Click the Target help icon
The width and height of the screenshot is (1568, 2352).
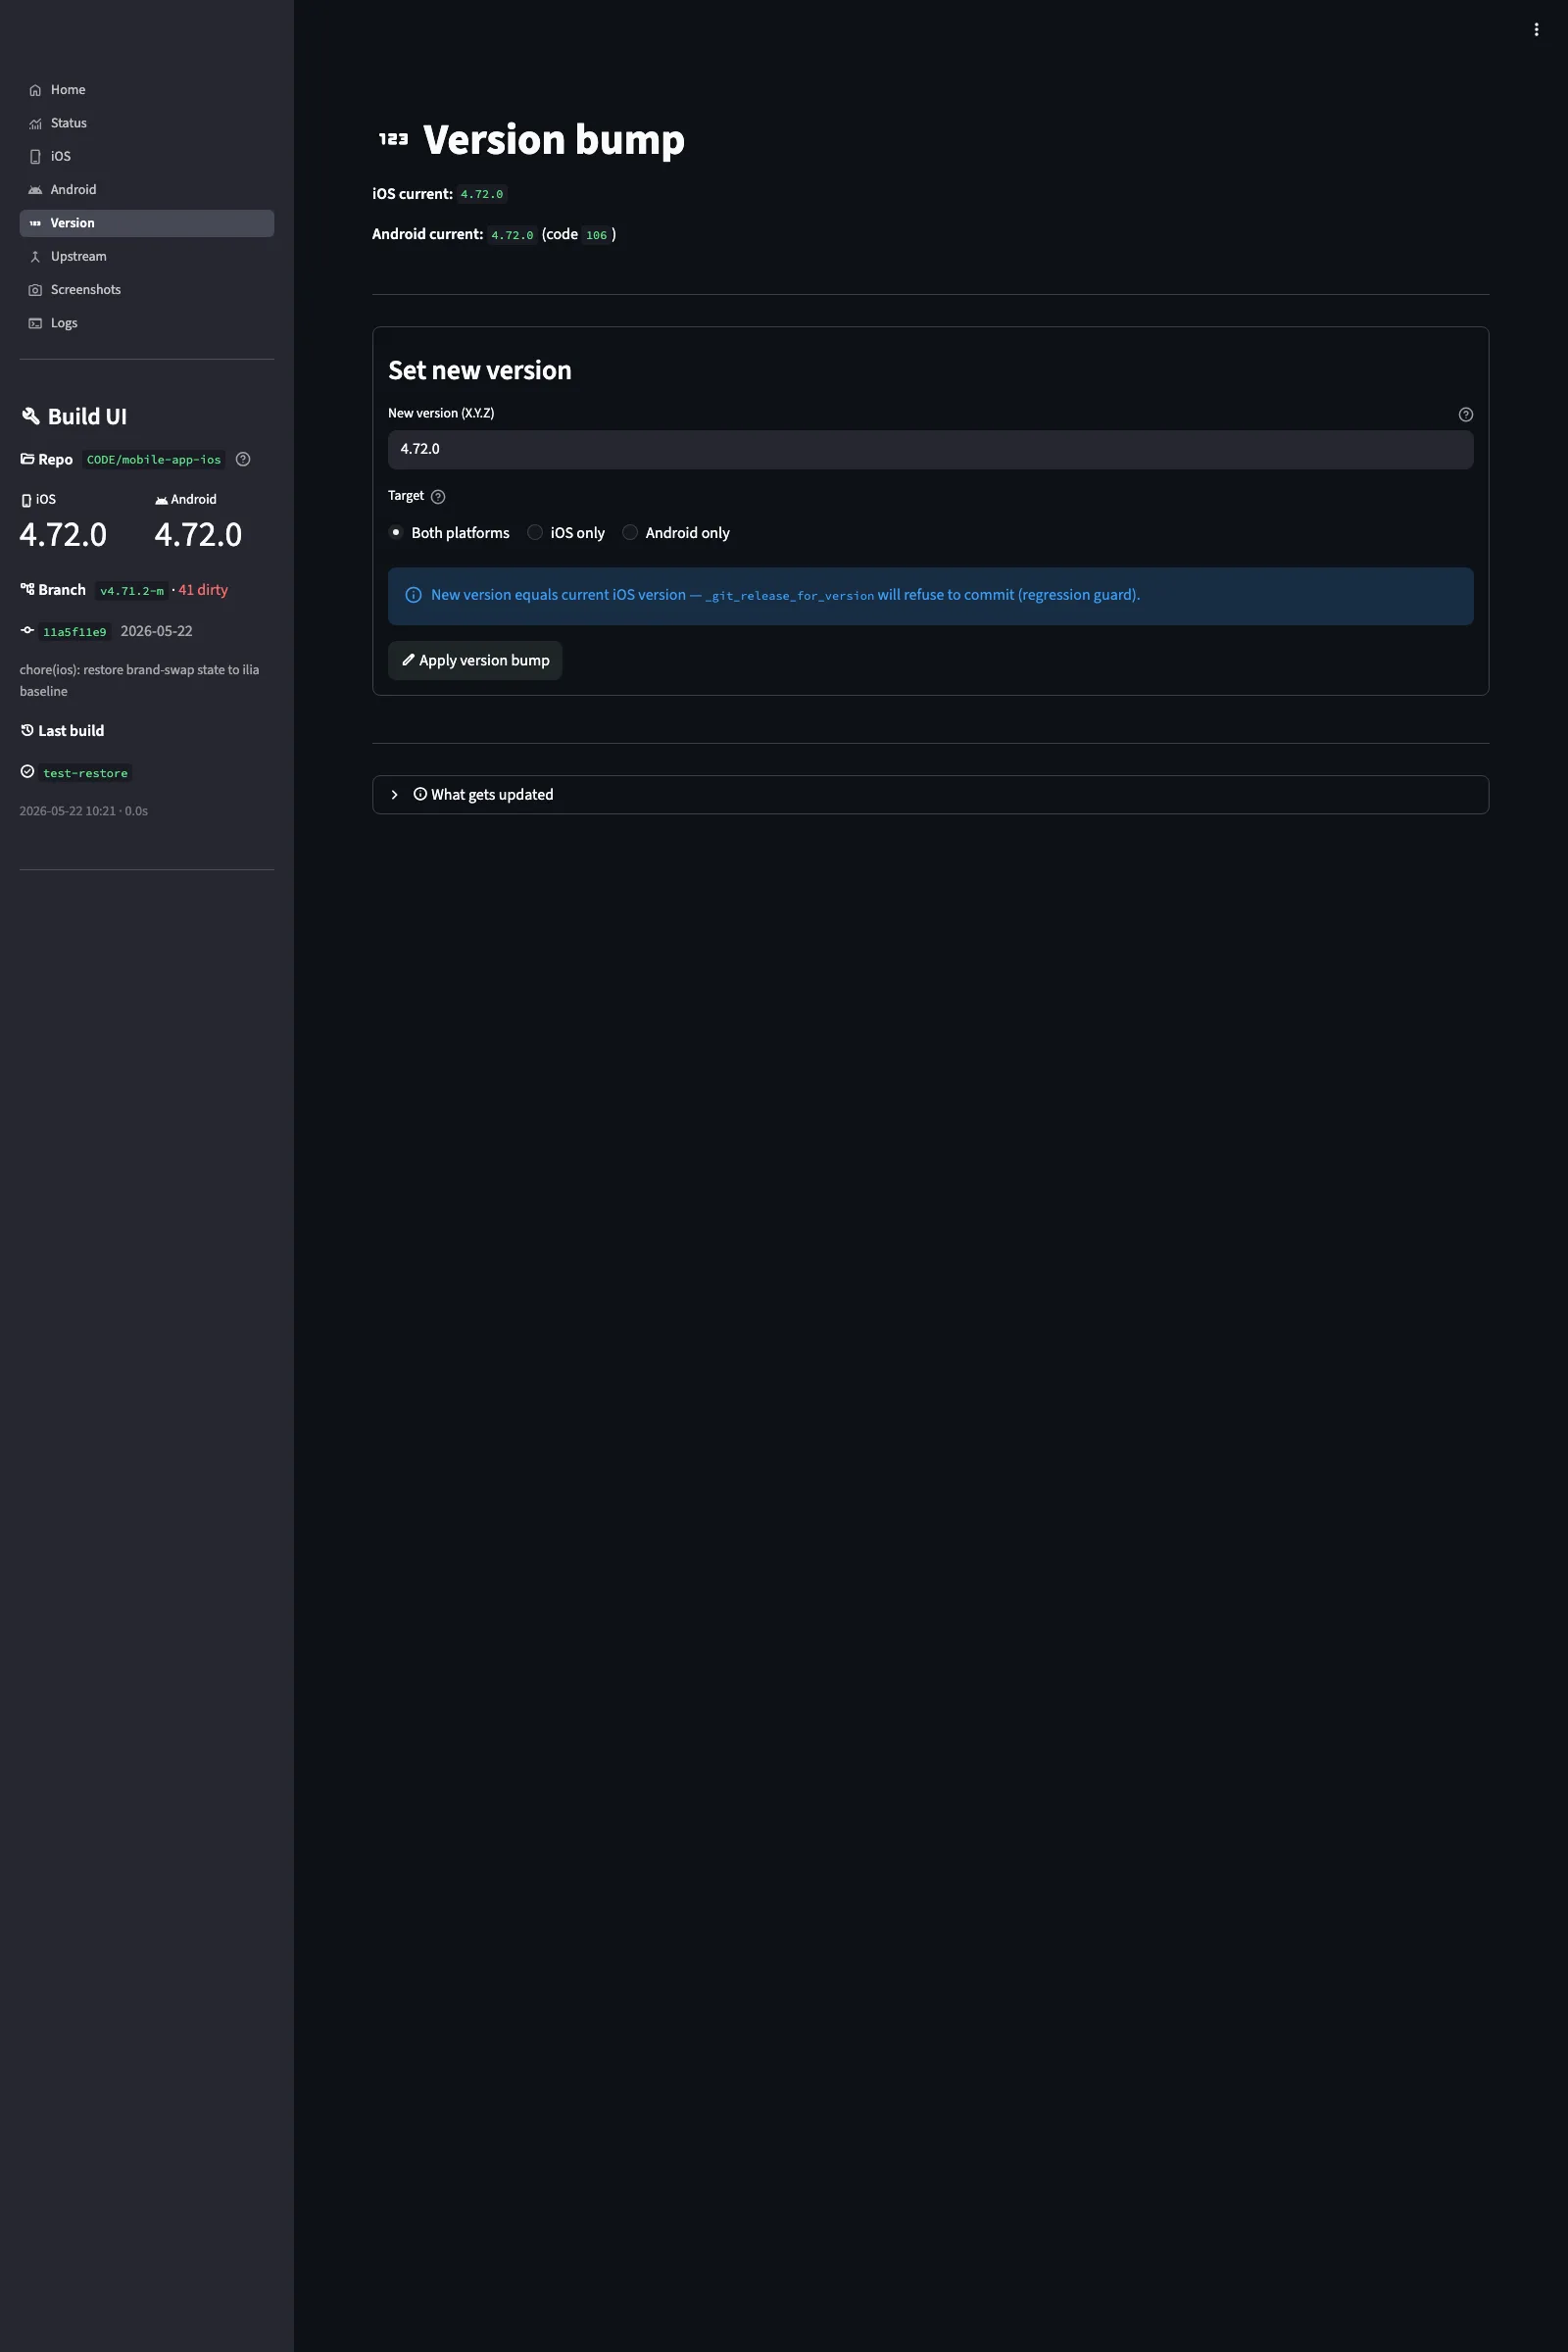point(438,497)
